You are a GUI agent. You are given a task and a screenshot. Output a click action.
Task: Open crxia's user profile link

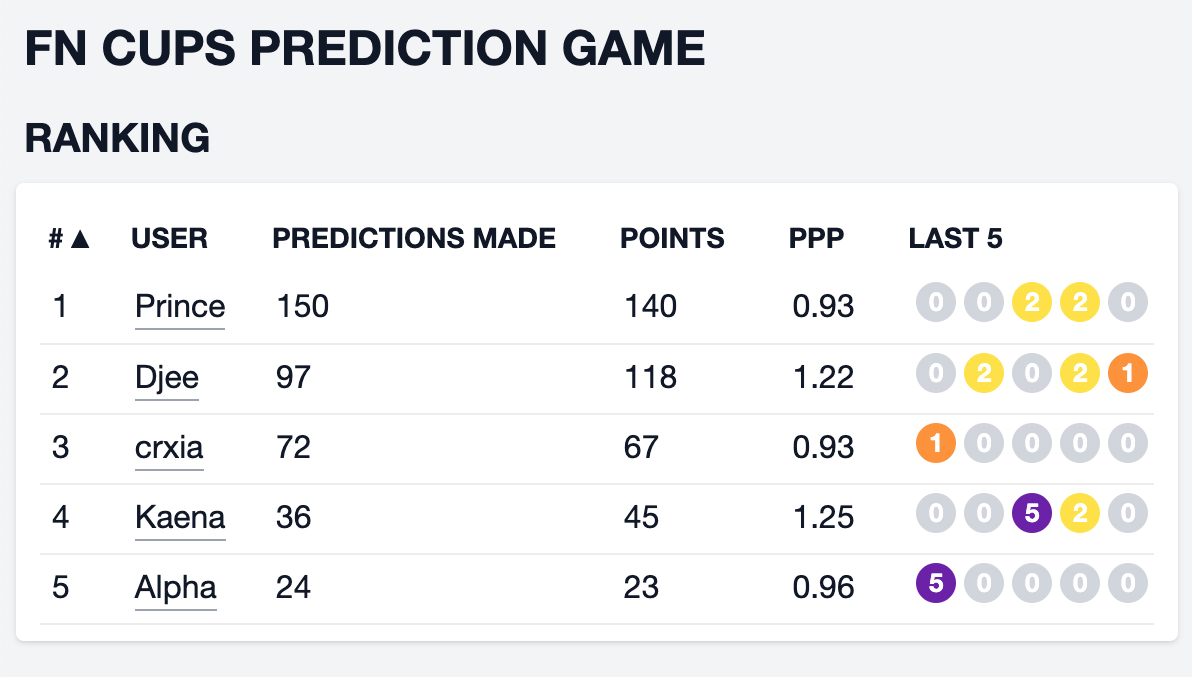click(169, 446)
